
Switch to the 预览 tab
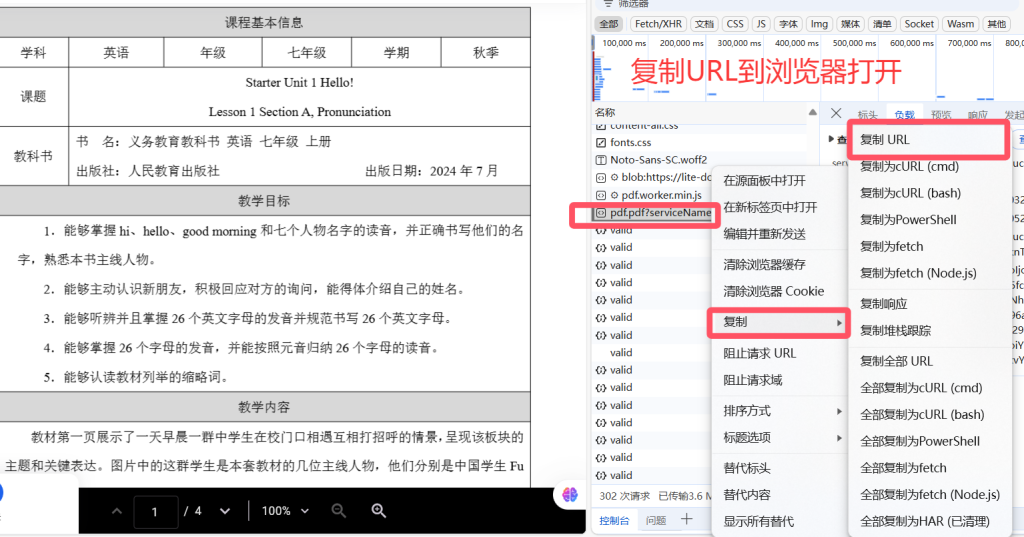(941, 115)
